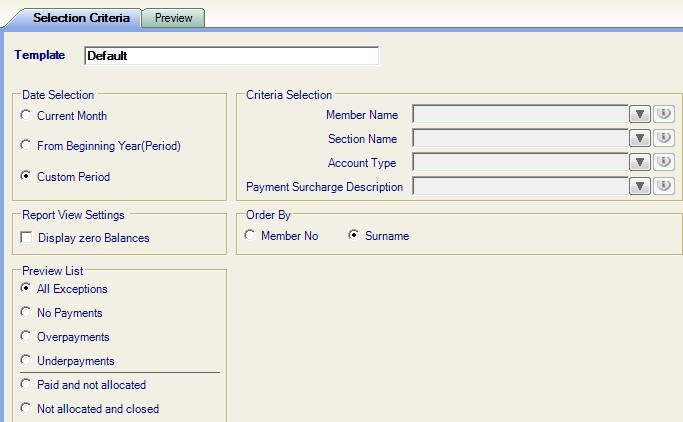Viewport: 683px width, 422px height.
Task: Expand the Section Name dropdown
Action: 640,138
